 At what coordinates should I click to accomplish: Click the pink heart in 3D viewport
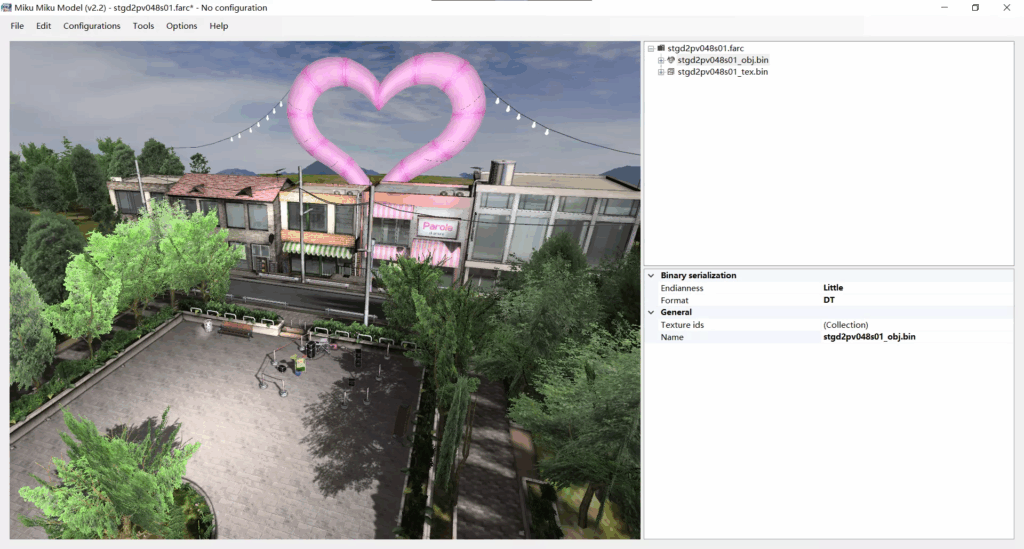(387, 118)
